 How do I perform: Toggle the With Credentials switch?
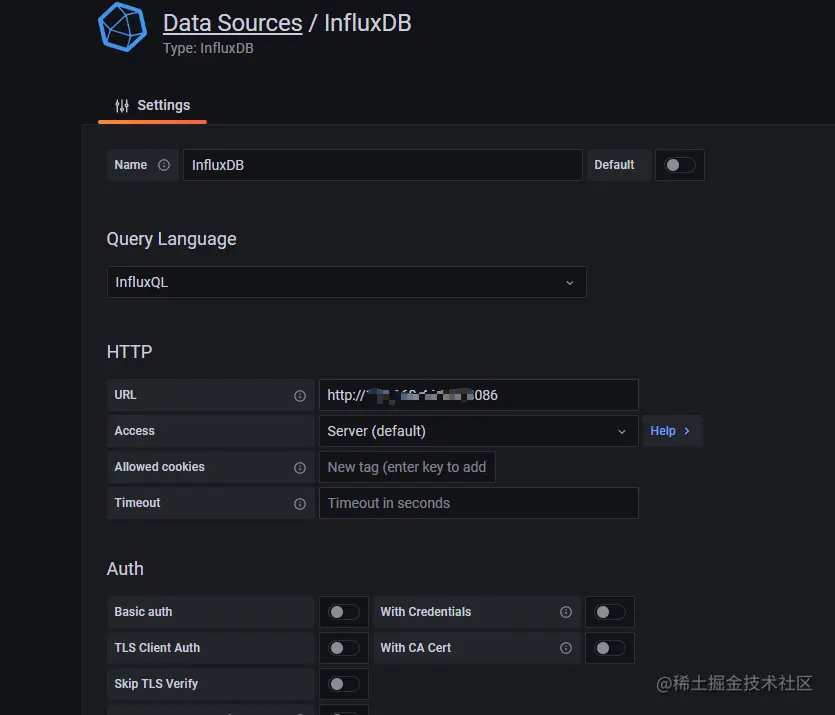610,612
